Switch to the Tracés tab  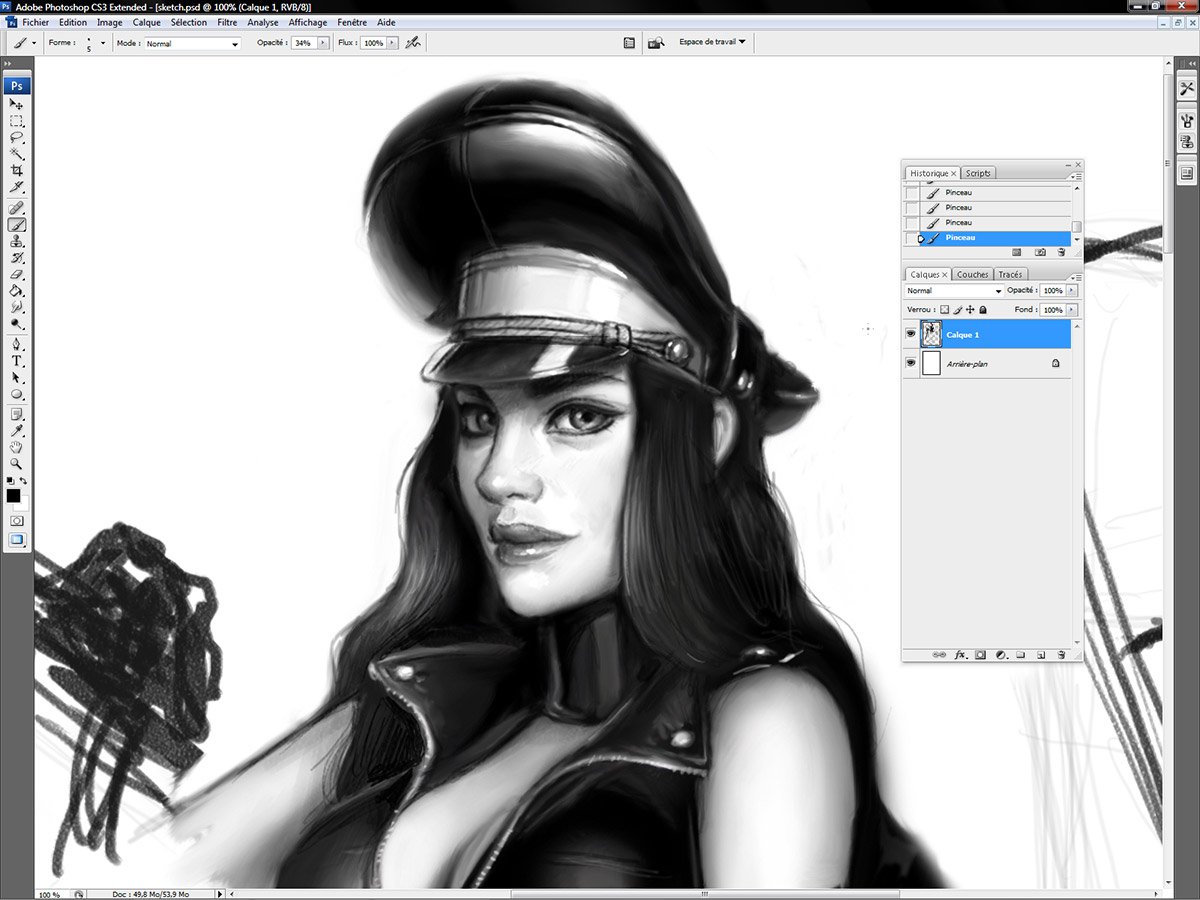(x=1010, y=275)
